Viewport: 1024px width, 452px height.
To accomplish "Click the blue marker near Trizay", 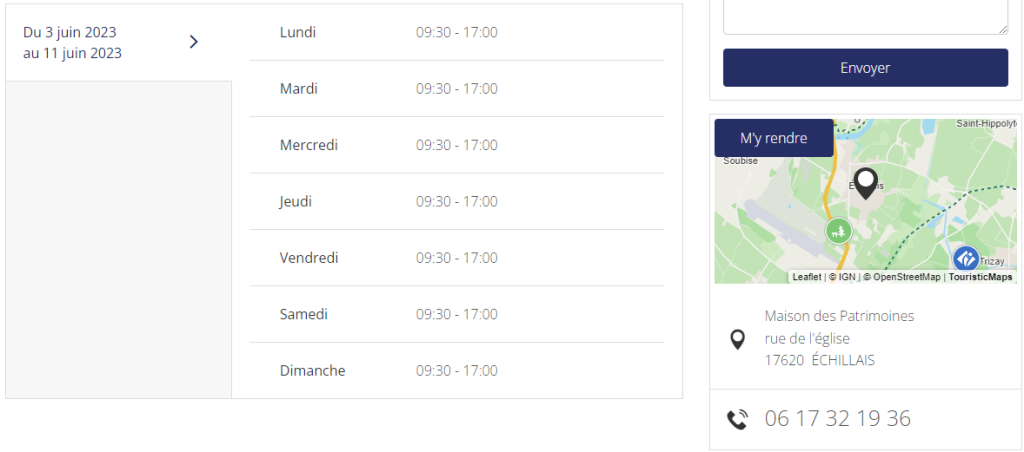I will click(x=965, y=258).
